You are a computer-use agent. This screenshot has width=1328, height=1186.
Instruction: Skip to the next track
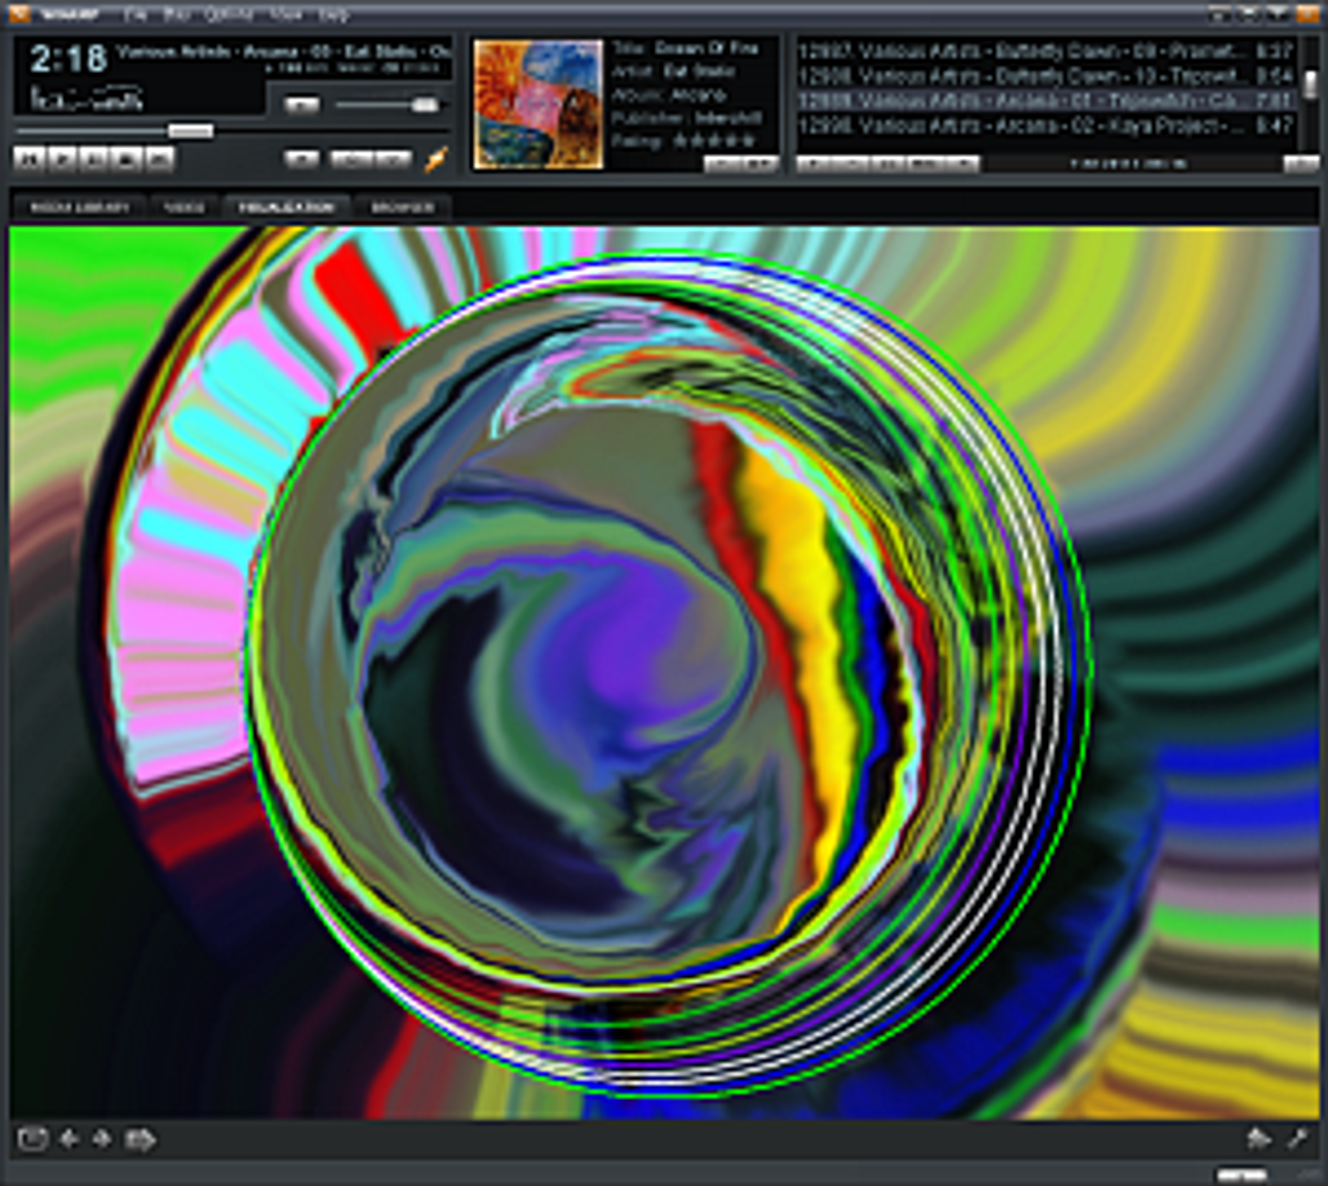(x=159, y=158)
